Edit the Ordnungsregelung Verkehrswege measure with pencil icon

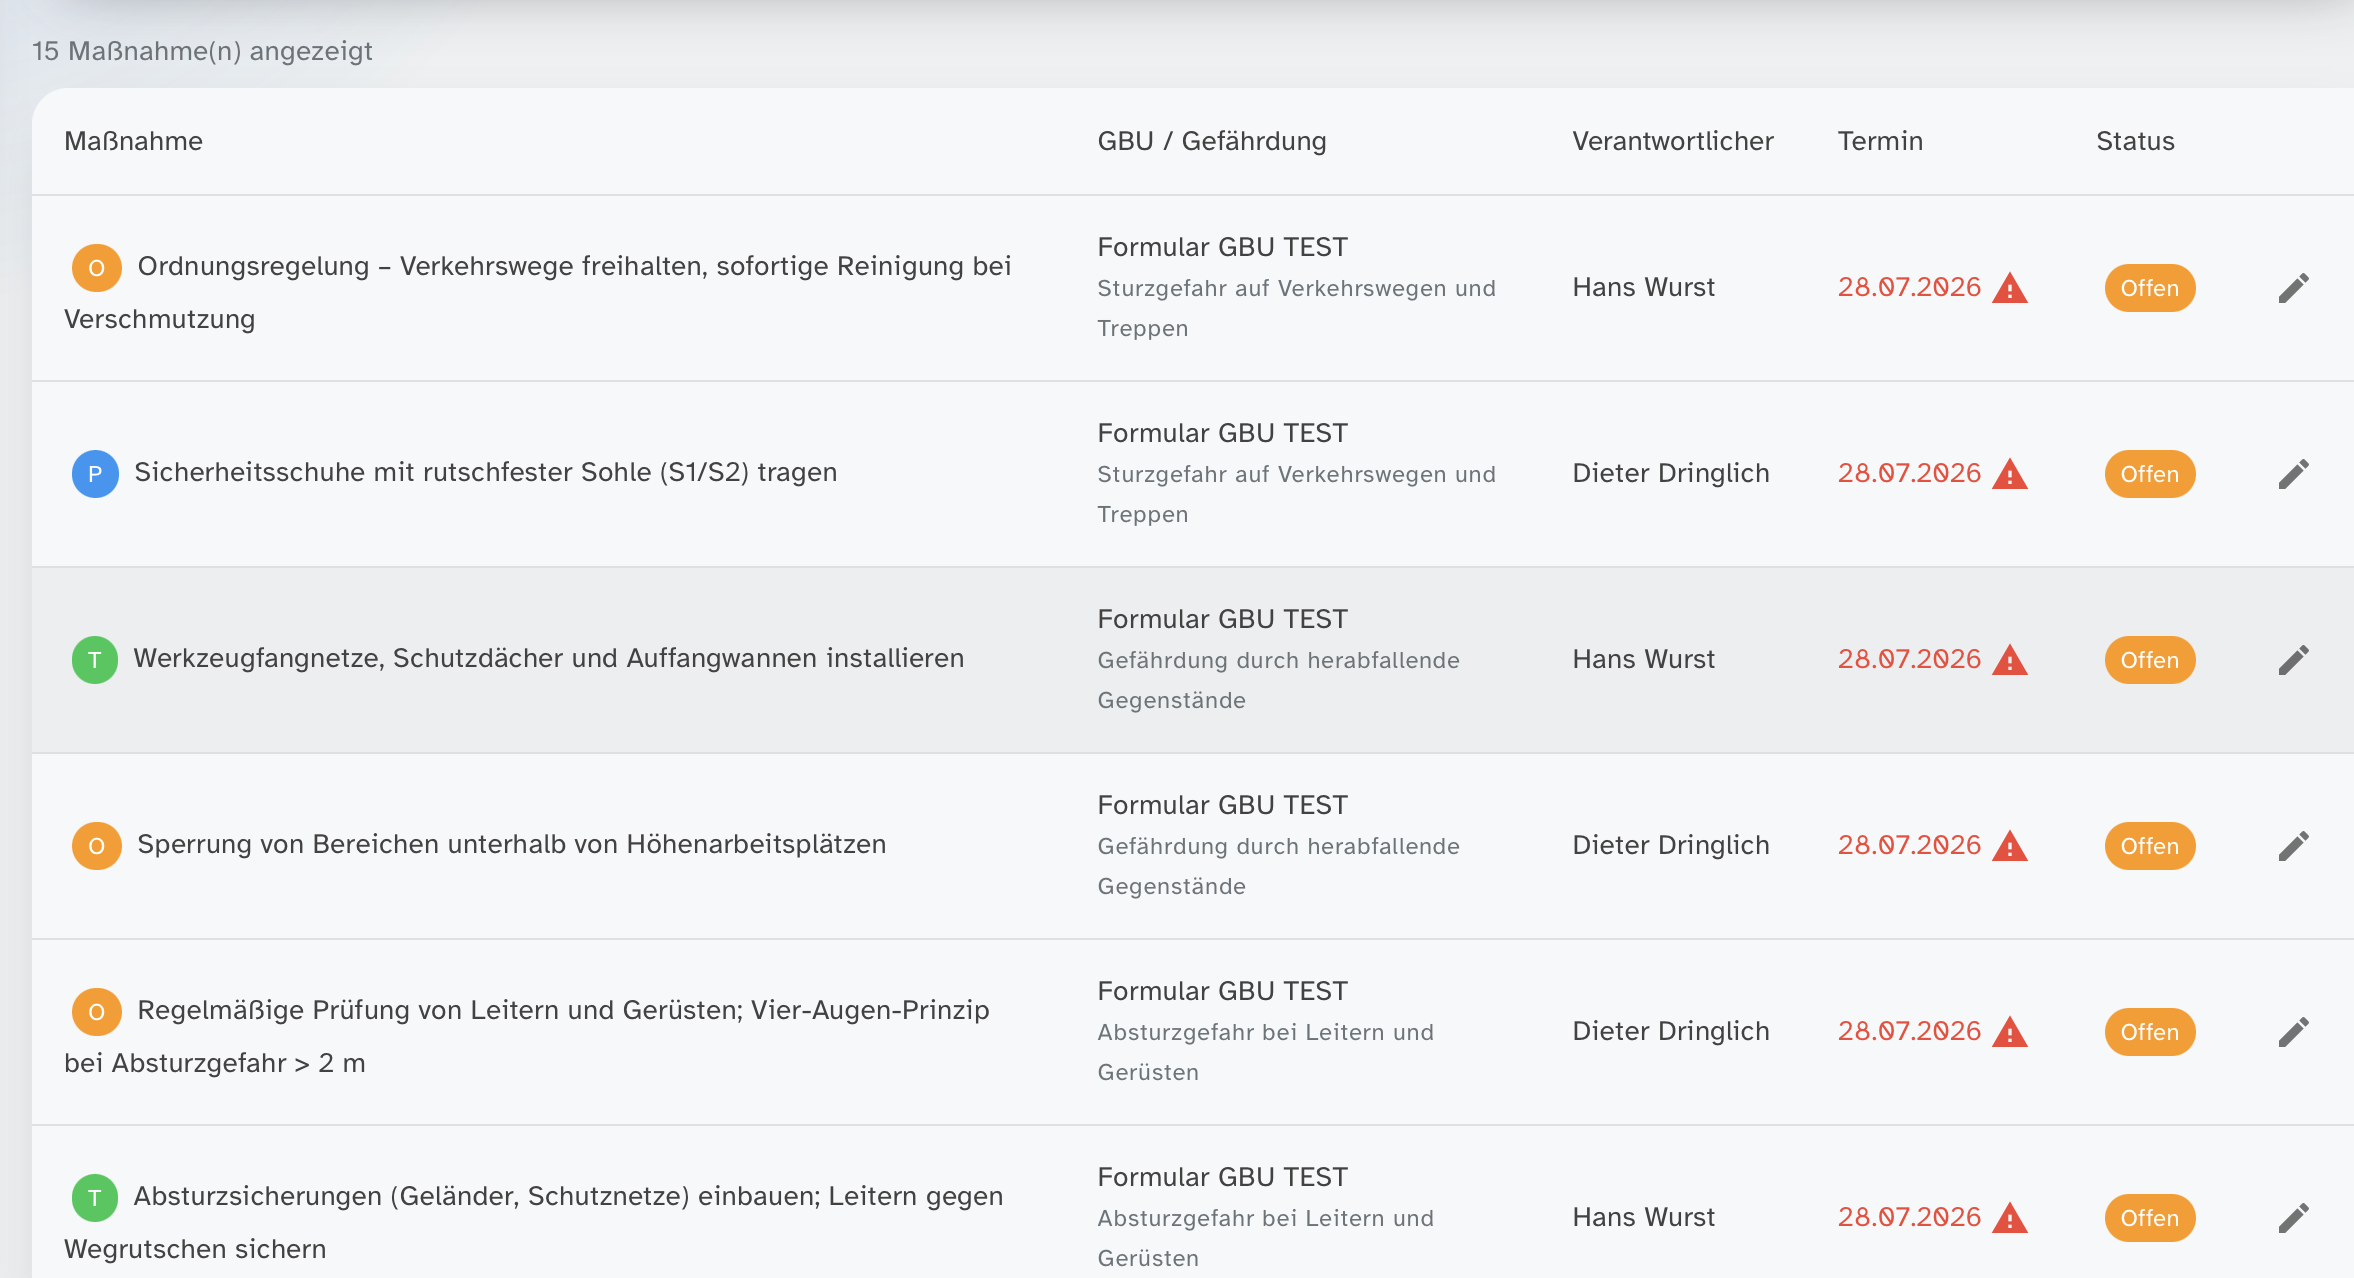2293,288
